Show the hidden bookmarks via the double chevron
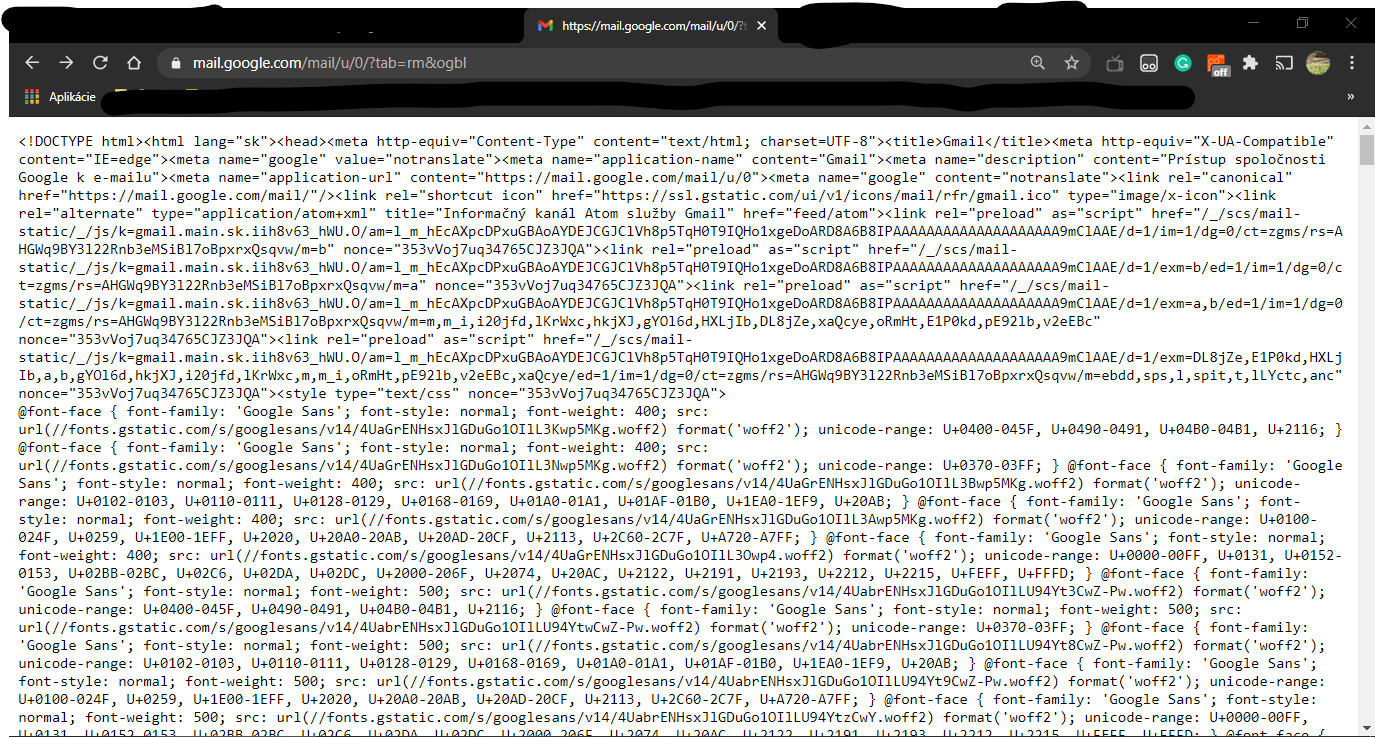Screen dimensions: 1375x737 [x=1351, y=97]
